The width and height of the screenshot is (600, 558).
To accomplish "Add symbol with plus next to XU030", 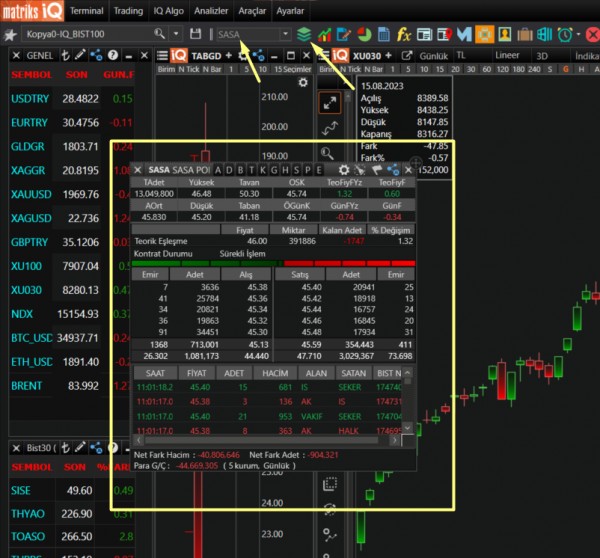I will coord(388,56).
